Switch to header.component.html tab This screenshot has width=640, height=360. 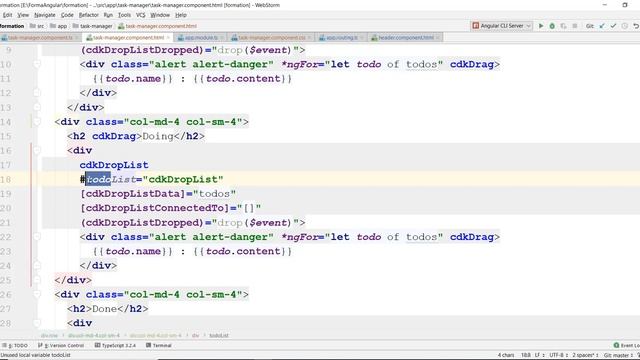click(405, 38)
